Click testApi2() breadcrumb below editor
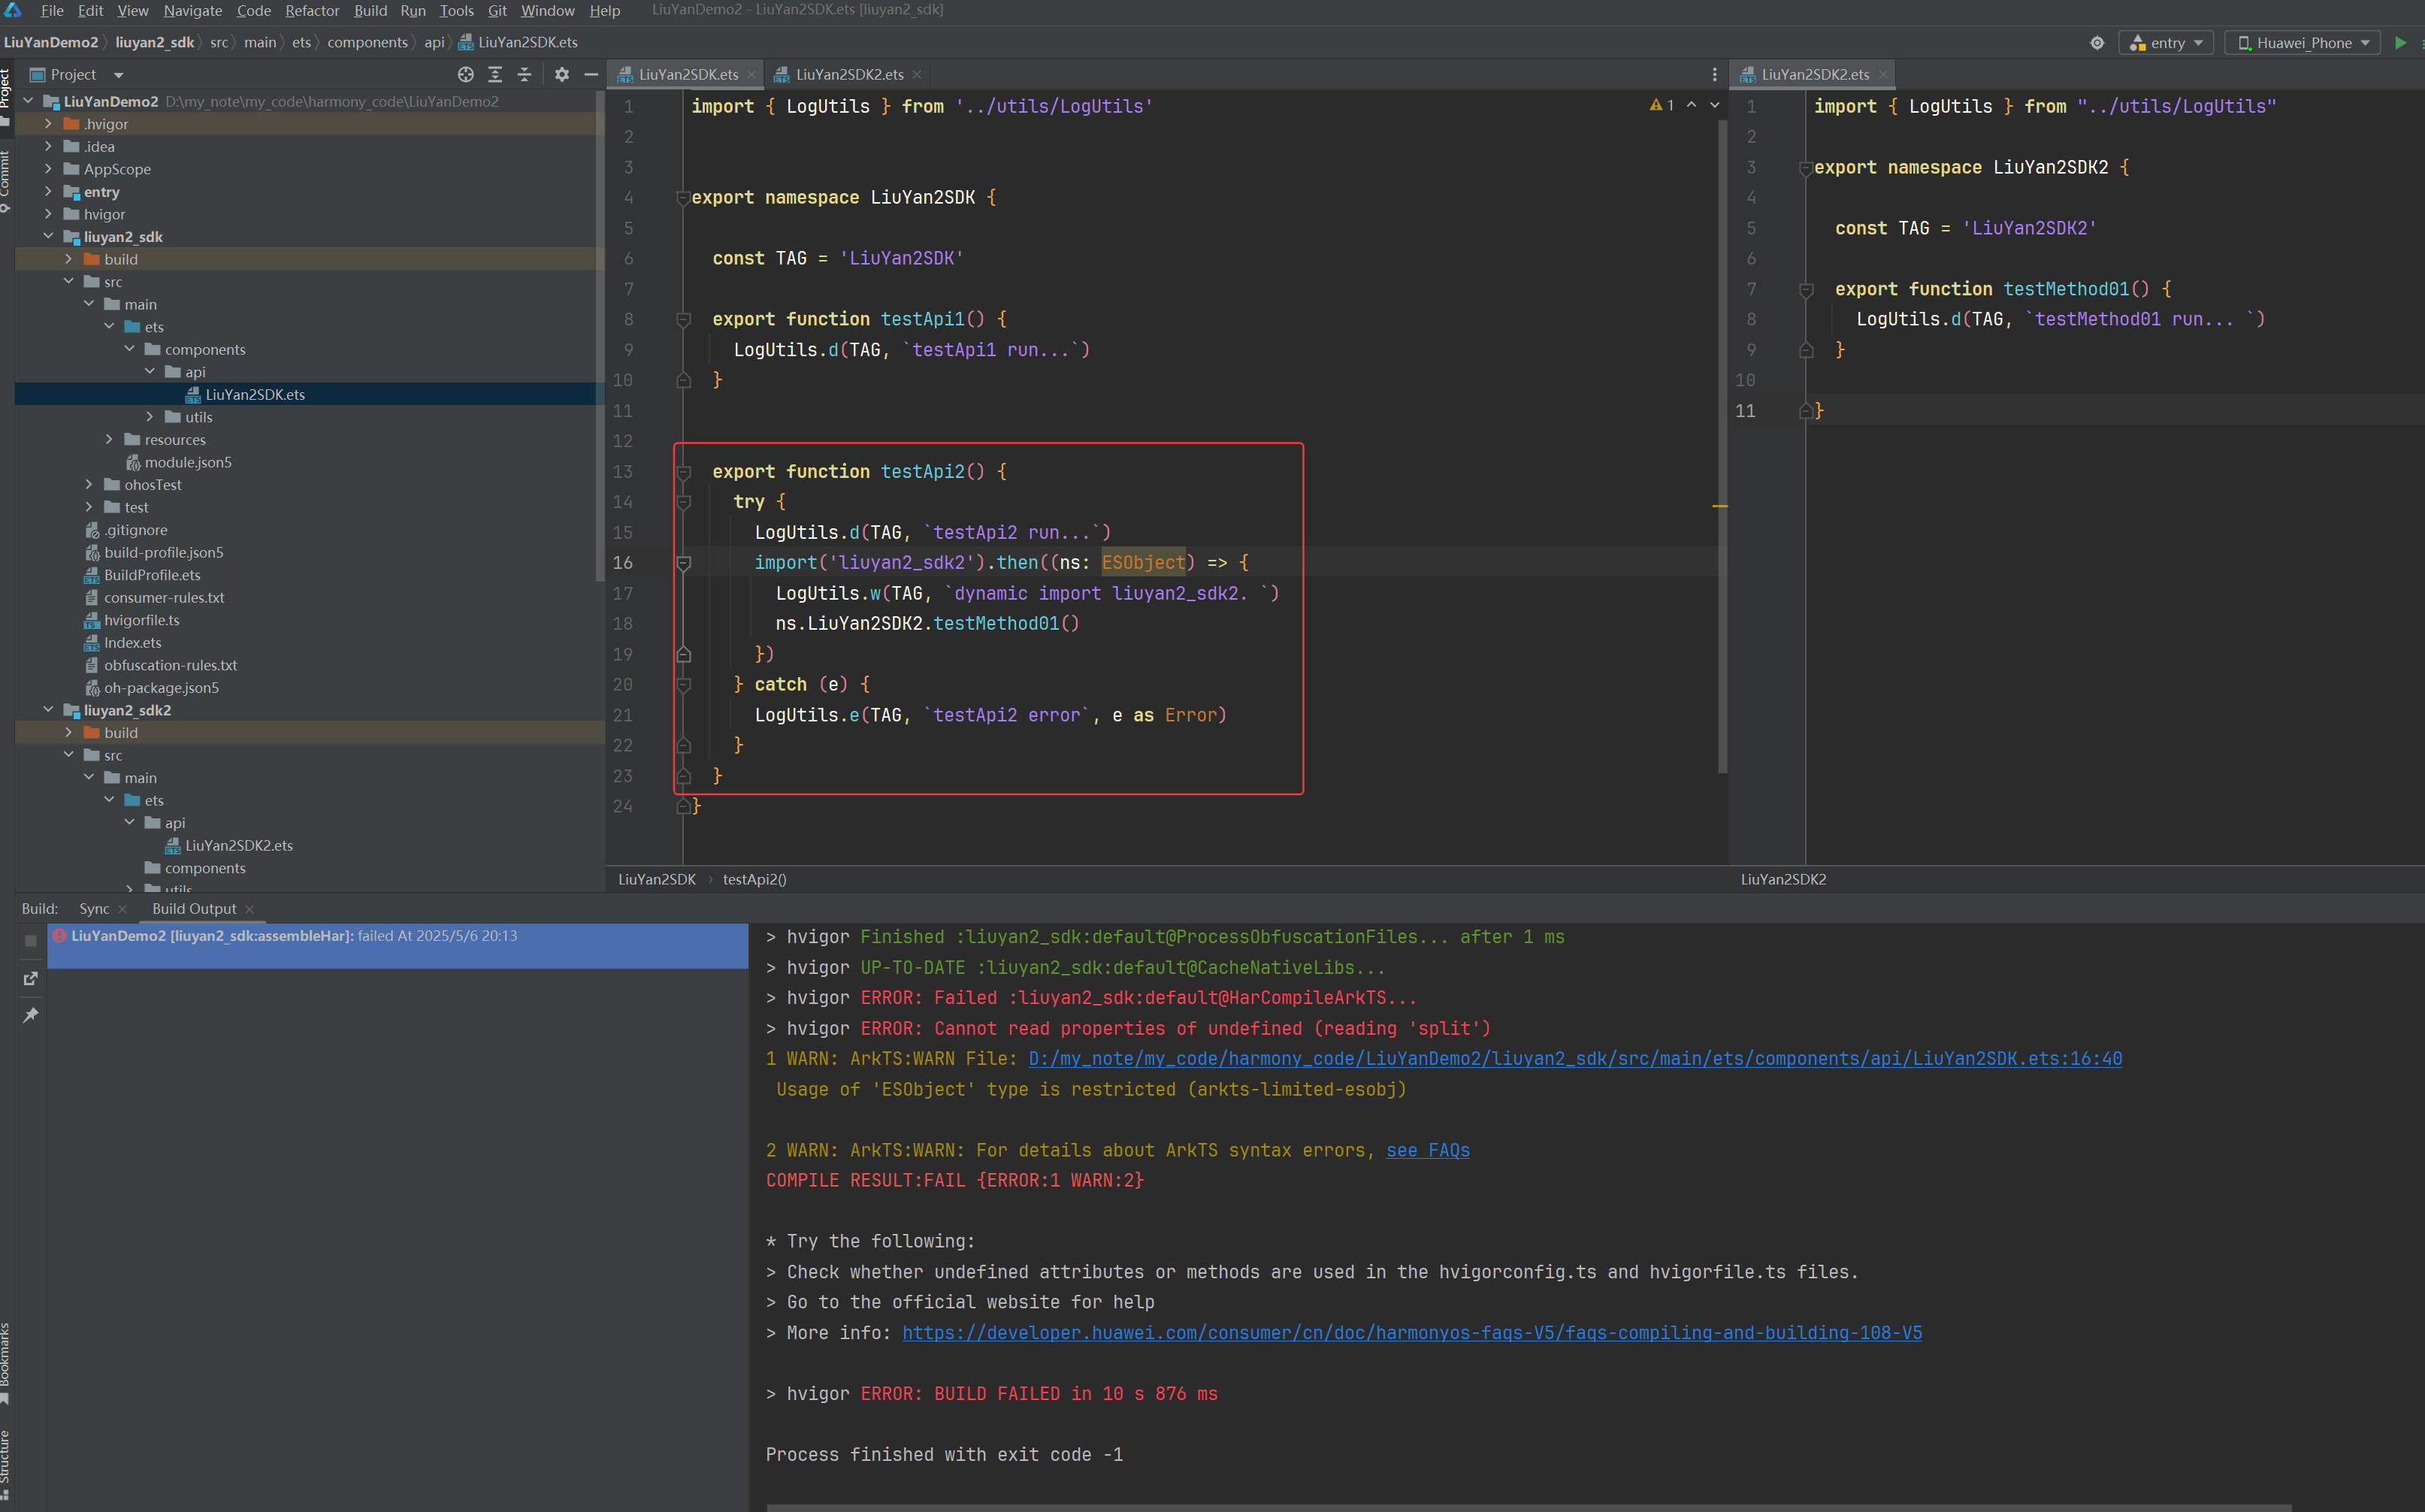 point(754,880)
